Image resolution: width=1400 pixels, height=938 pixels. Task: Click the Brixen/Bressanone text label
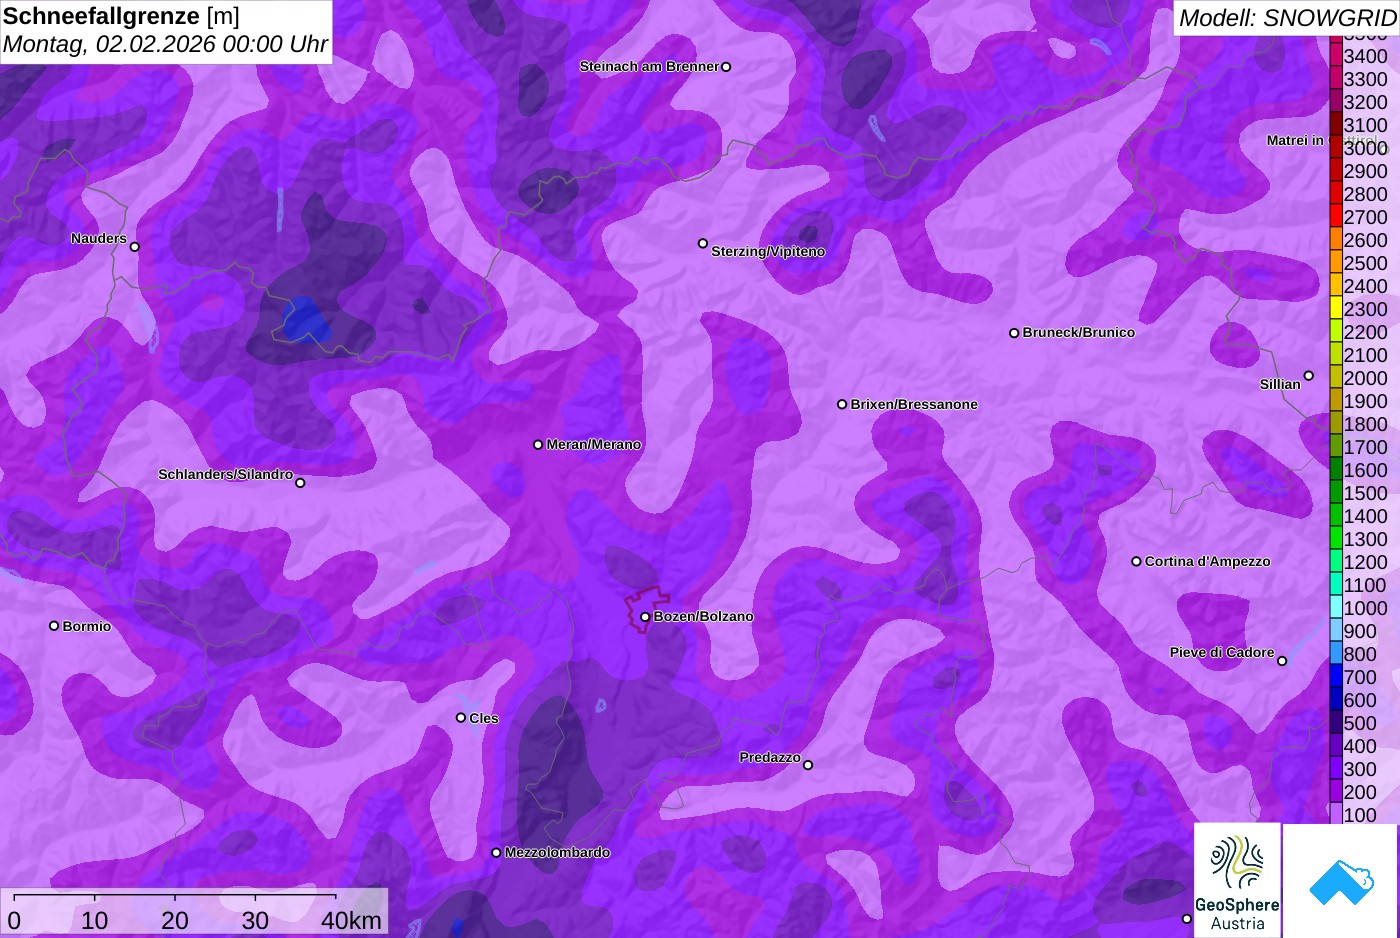(x=914, y=405)
